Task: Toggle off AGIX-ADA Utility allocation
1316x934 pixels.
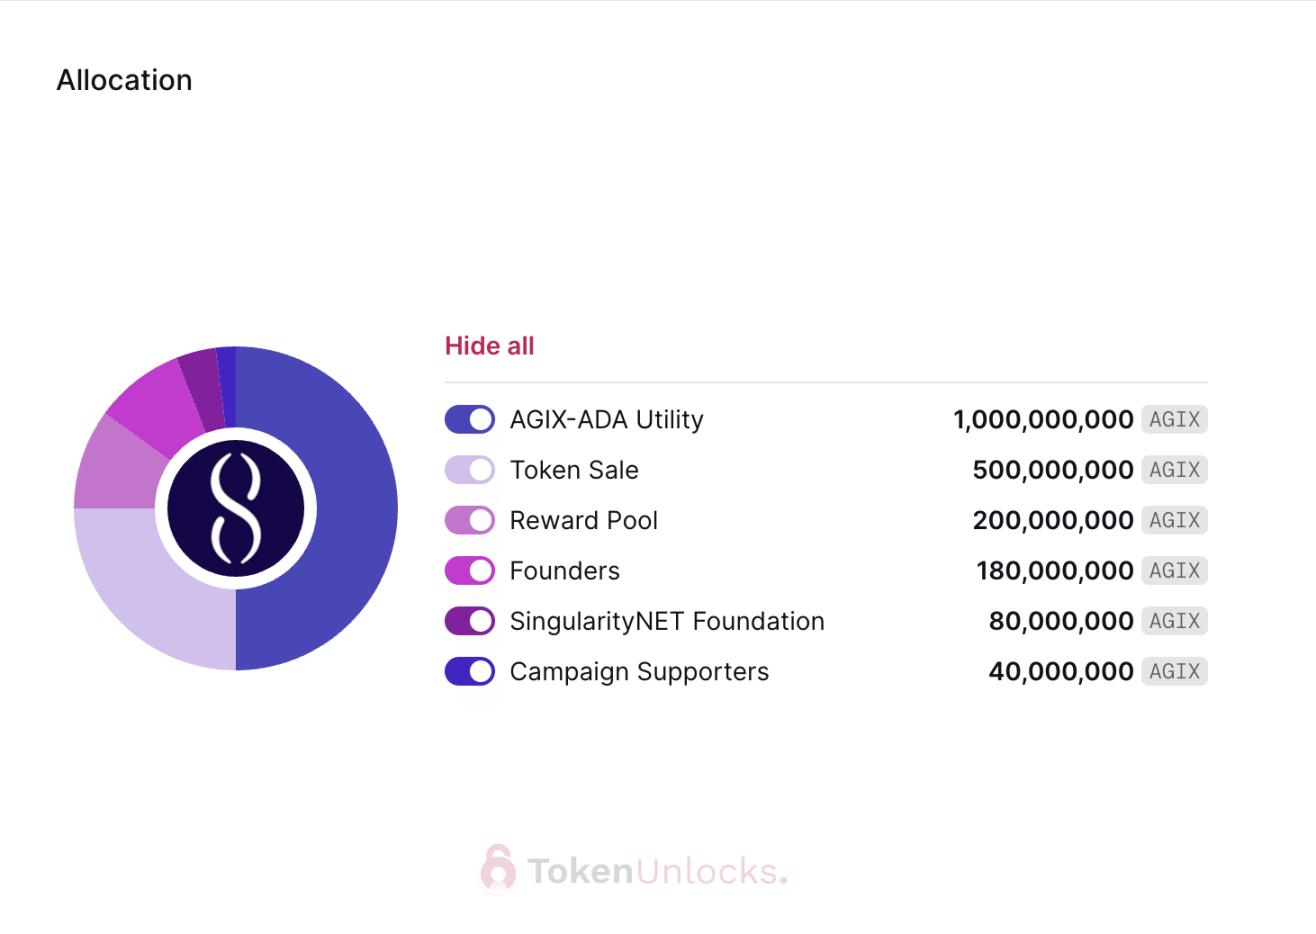Action: point(470,419)
